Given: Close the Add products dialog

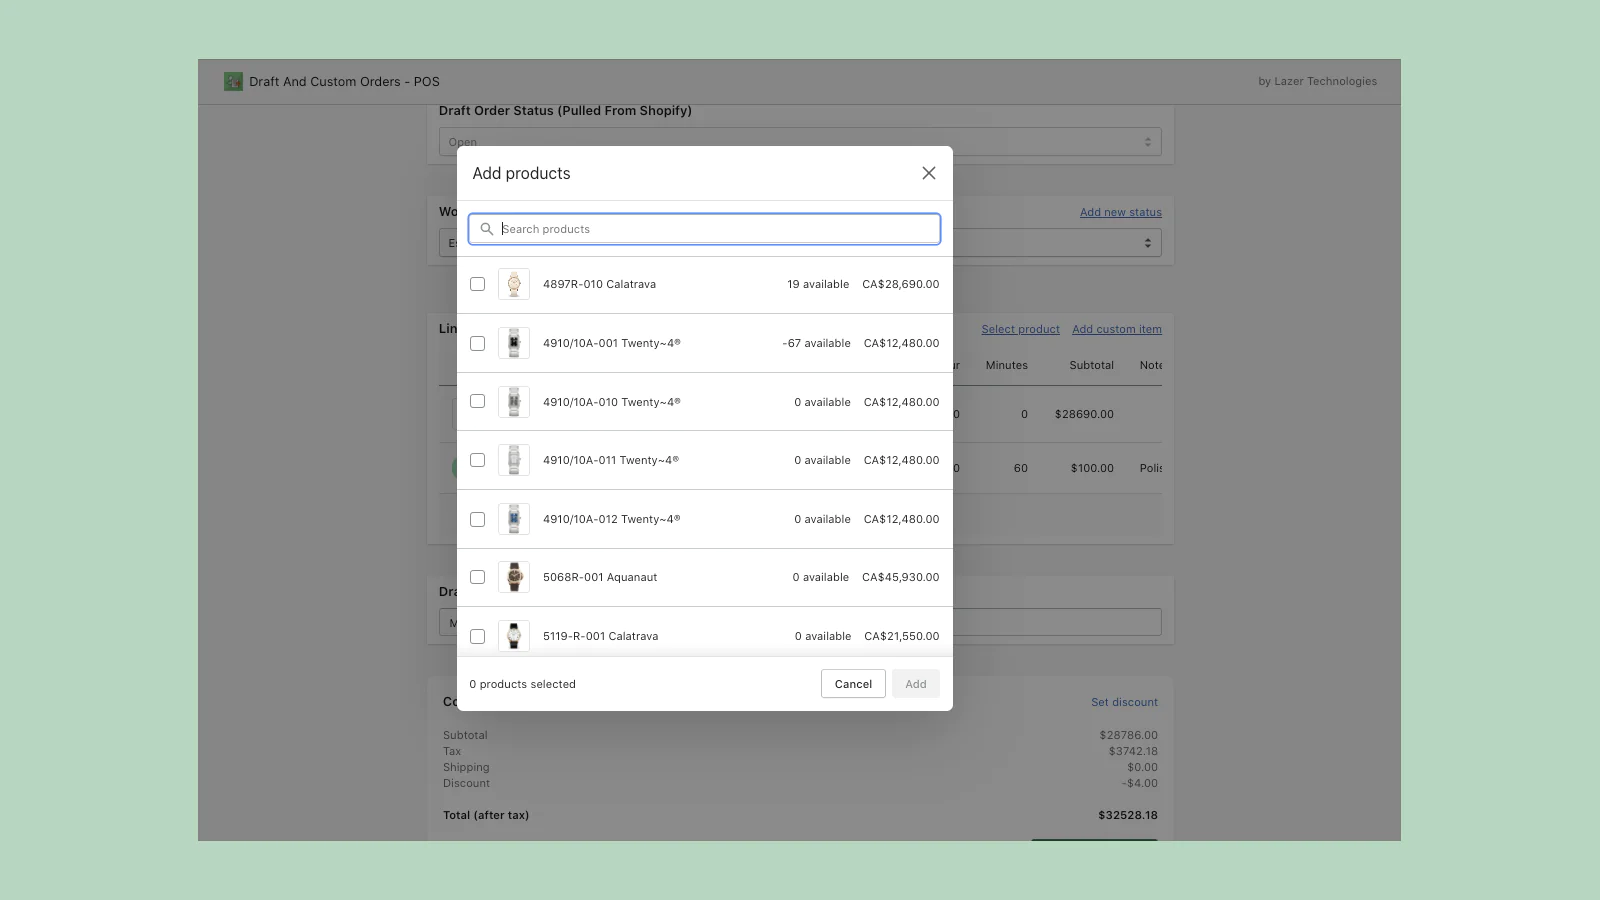Looking at the screenshot, I should (x=929, y=173).
